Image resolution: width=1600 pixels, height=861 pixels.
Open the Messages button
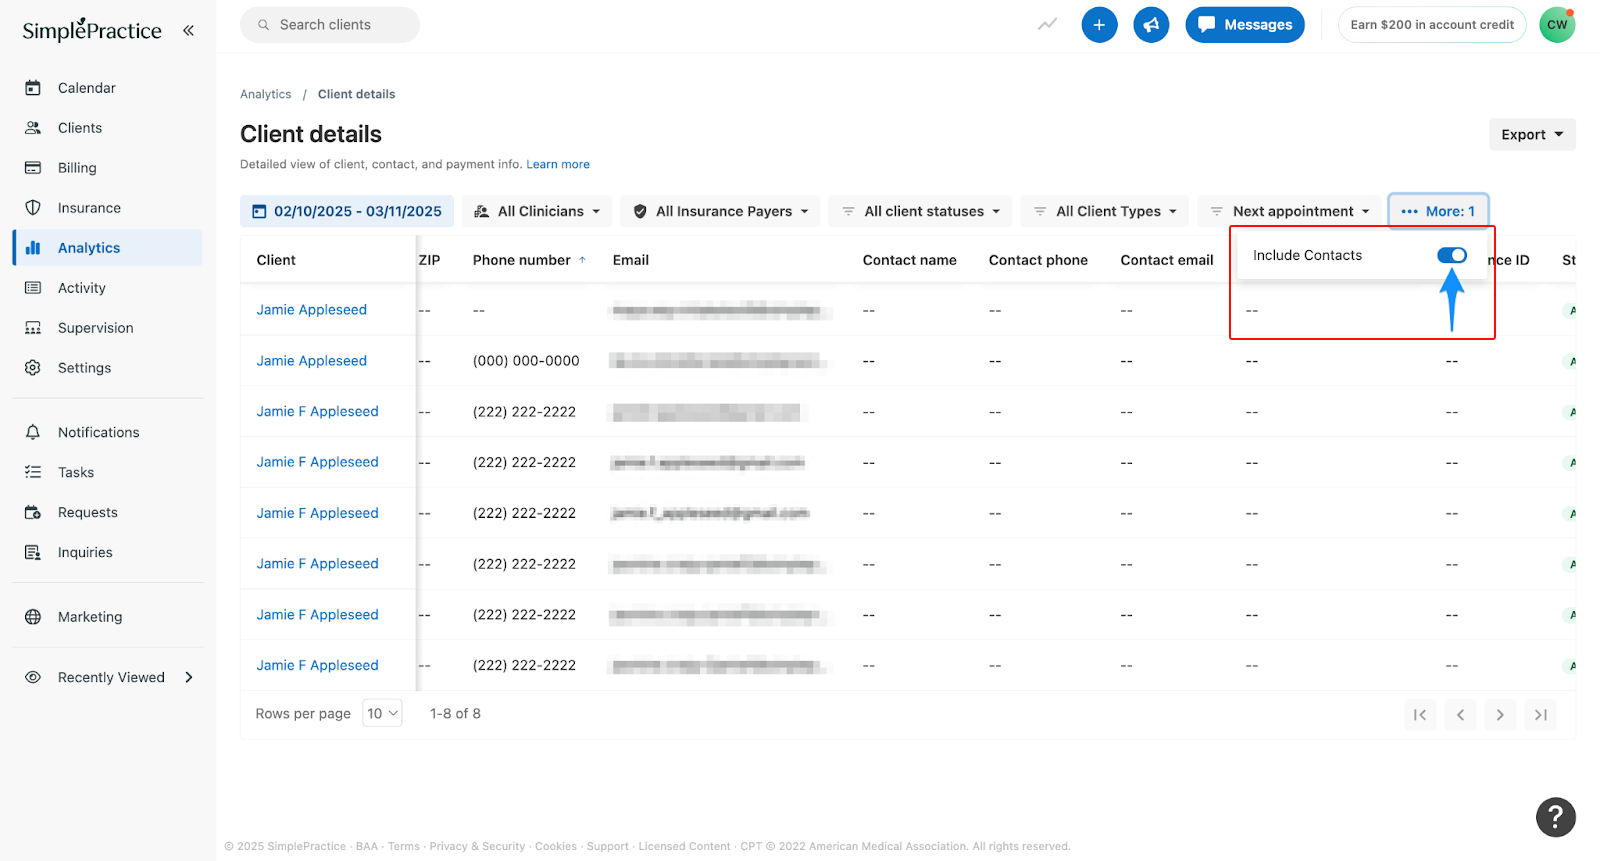(1244, 25)
